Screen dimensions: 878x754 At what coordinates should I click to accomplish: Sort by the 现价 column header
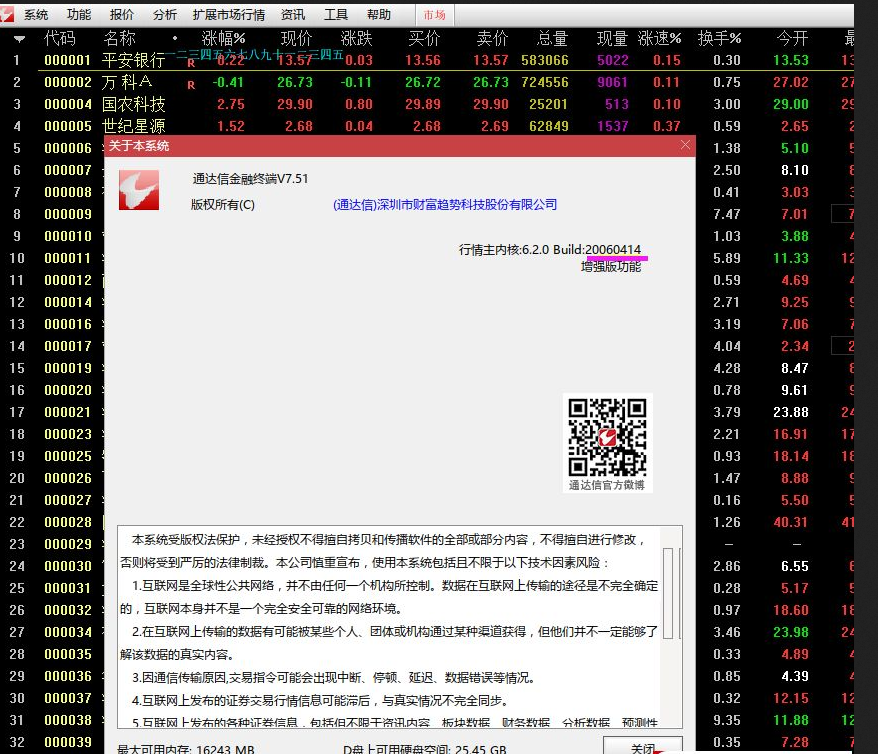296,38
